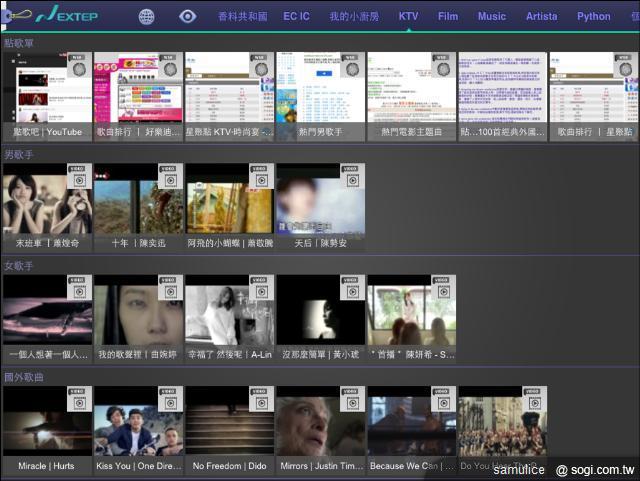Play the 阿飛的小蝴蝶 video
Viewport: 640px width, 481px height.
click(x=229, y=208)
